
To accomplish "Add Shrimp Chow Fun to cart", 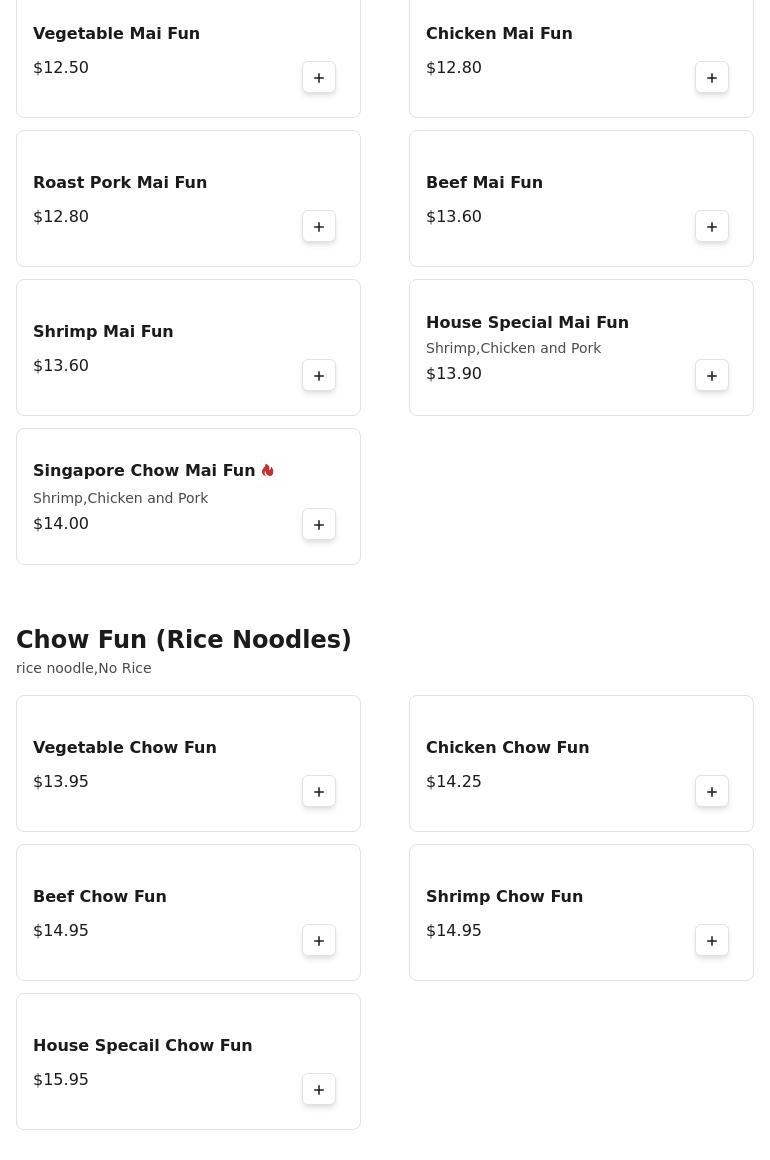I will pos(712,940).
